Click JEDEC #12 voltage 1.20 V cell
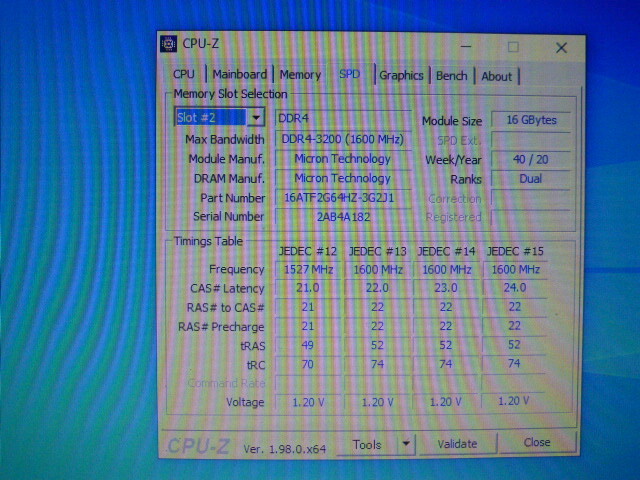The width and height of the screenshot is (640, 480). pyautogui.click(x=308, y=402)
